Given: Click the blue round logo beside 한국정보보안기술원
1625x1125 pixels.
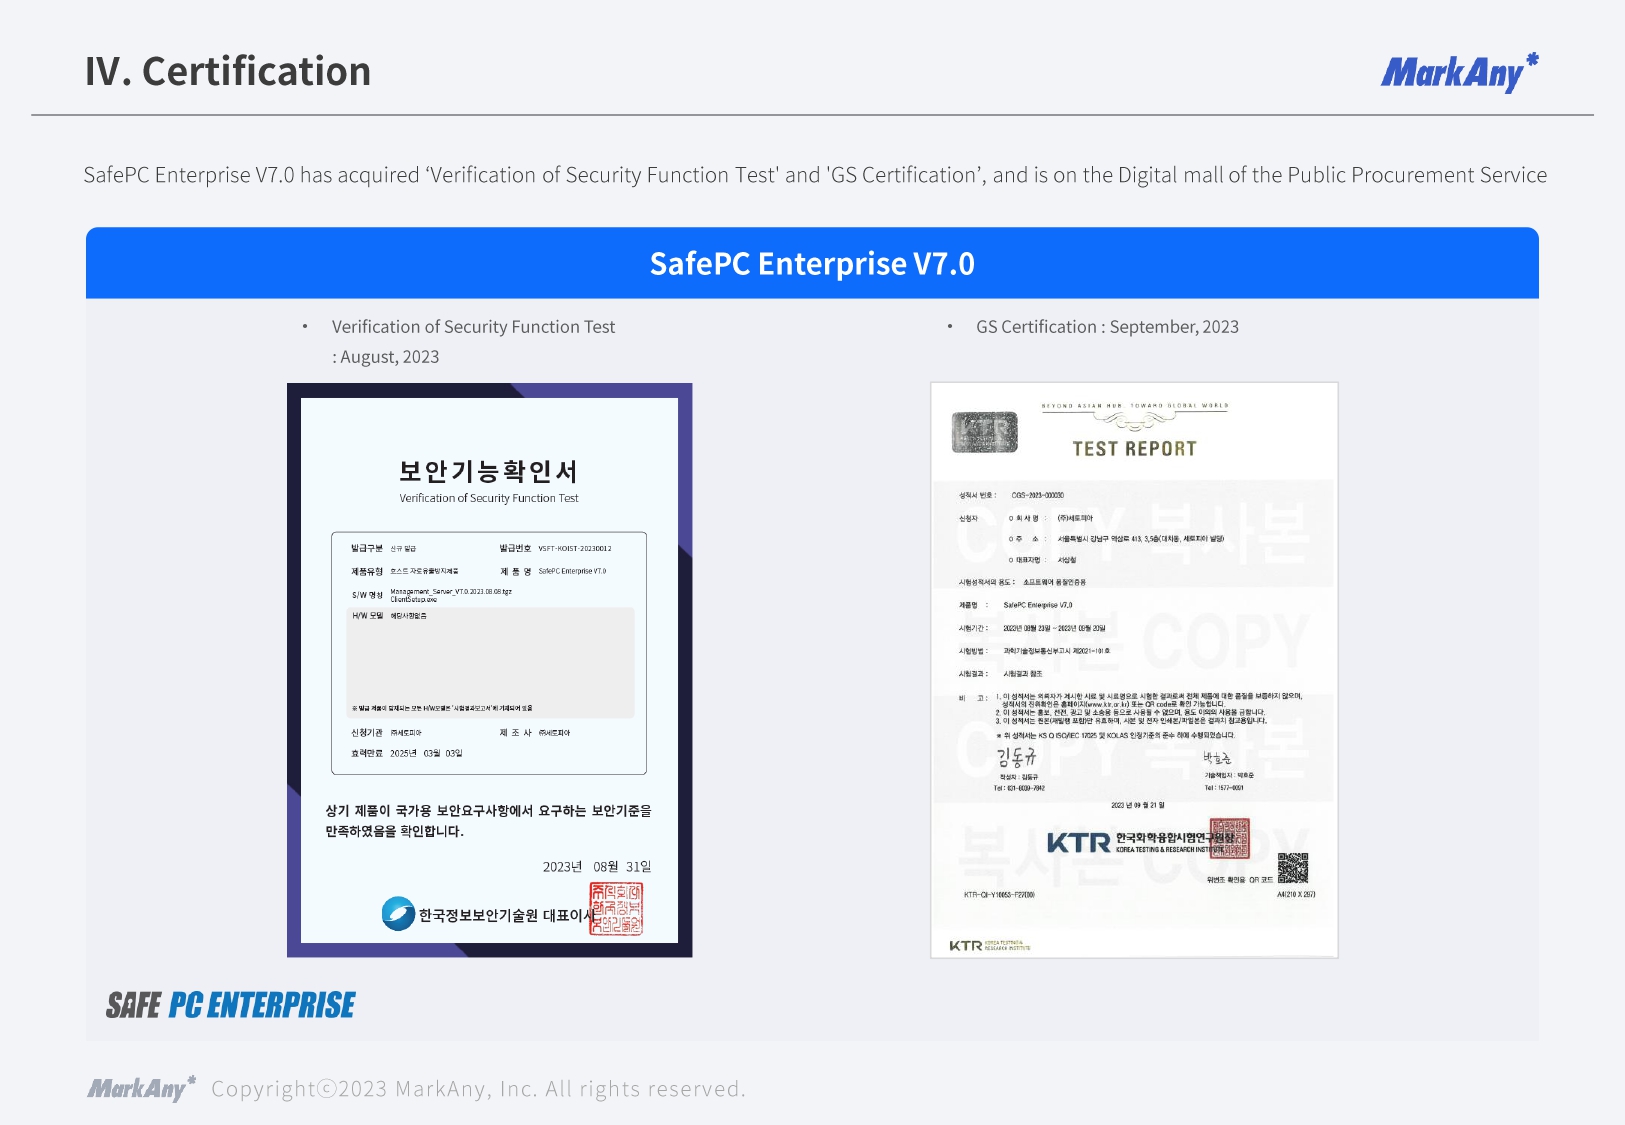Looking at the screenshot, I should point(398,913).
